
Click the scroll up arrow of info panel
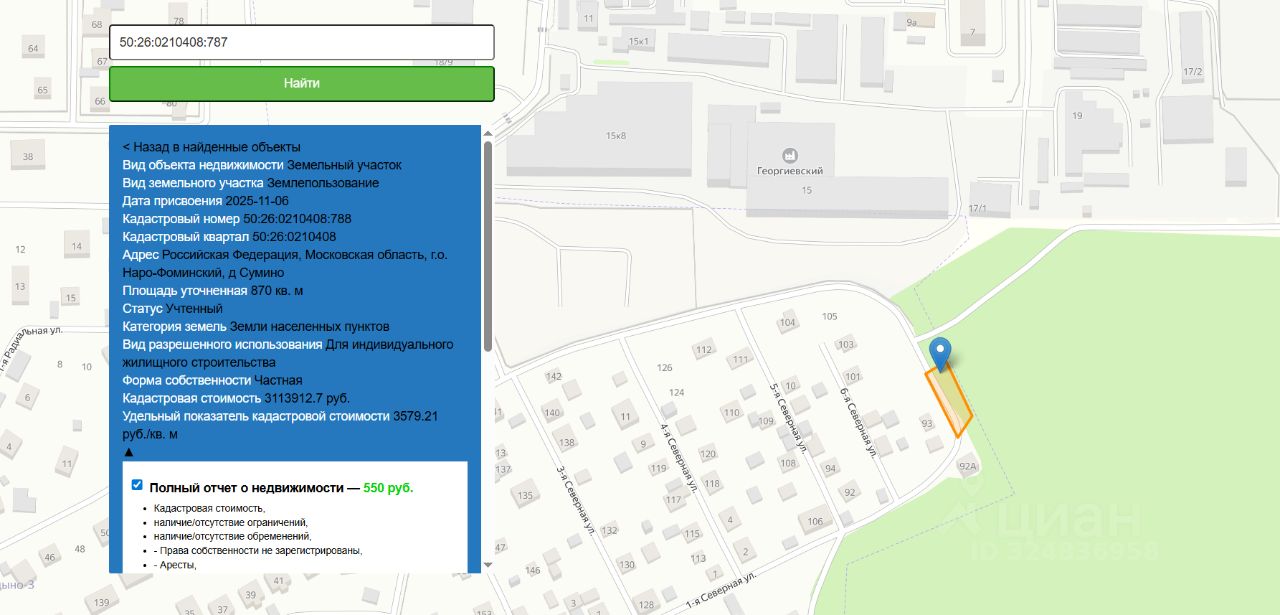click(488, 132)
